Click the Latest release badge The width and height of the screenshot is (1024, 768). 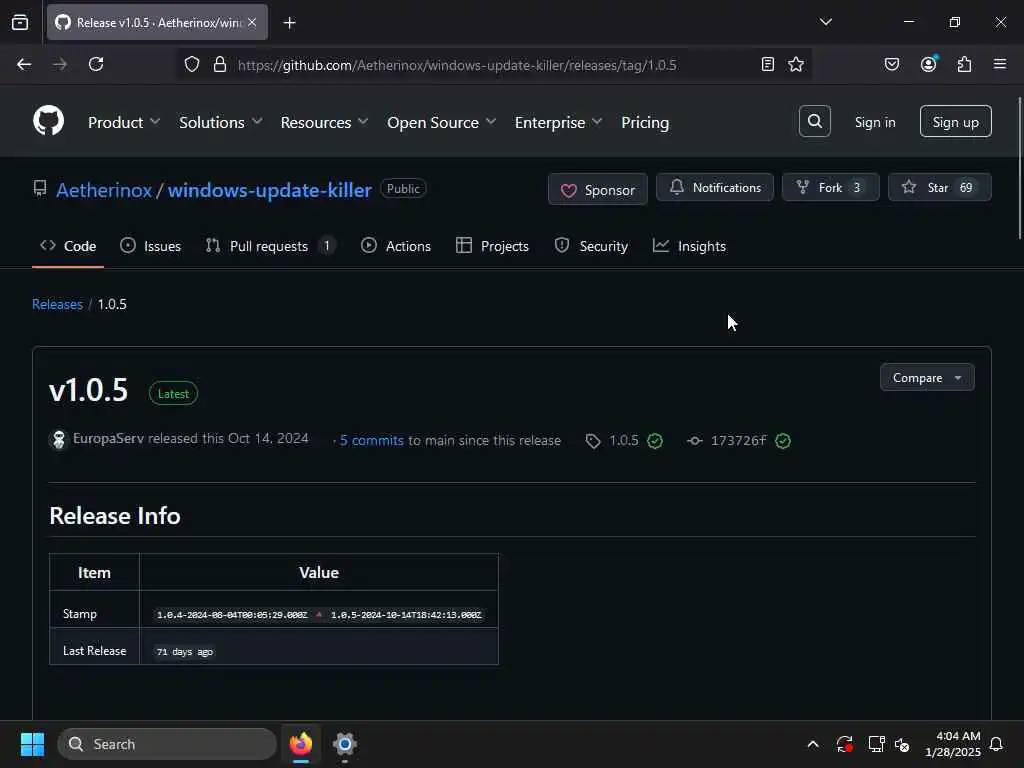[x=173, y=394]
